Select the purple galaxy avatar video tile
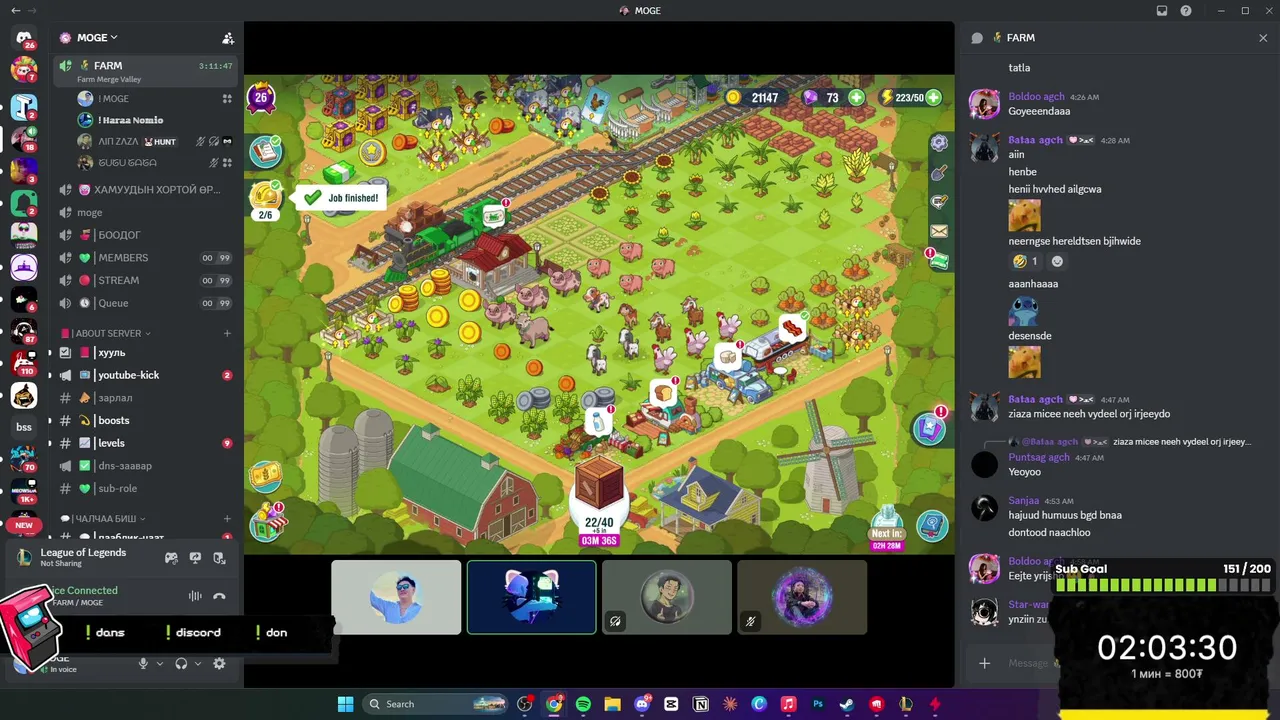The height and width of the screenshot is (720, 1280). coord(802,597)
